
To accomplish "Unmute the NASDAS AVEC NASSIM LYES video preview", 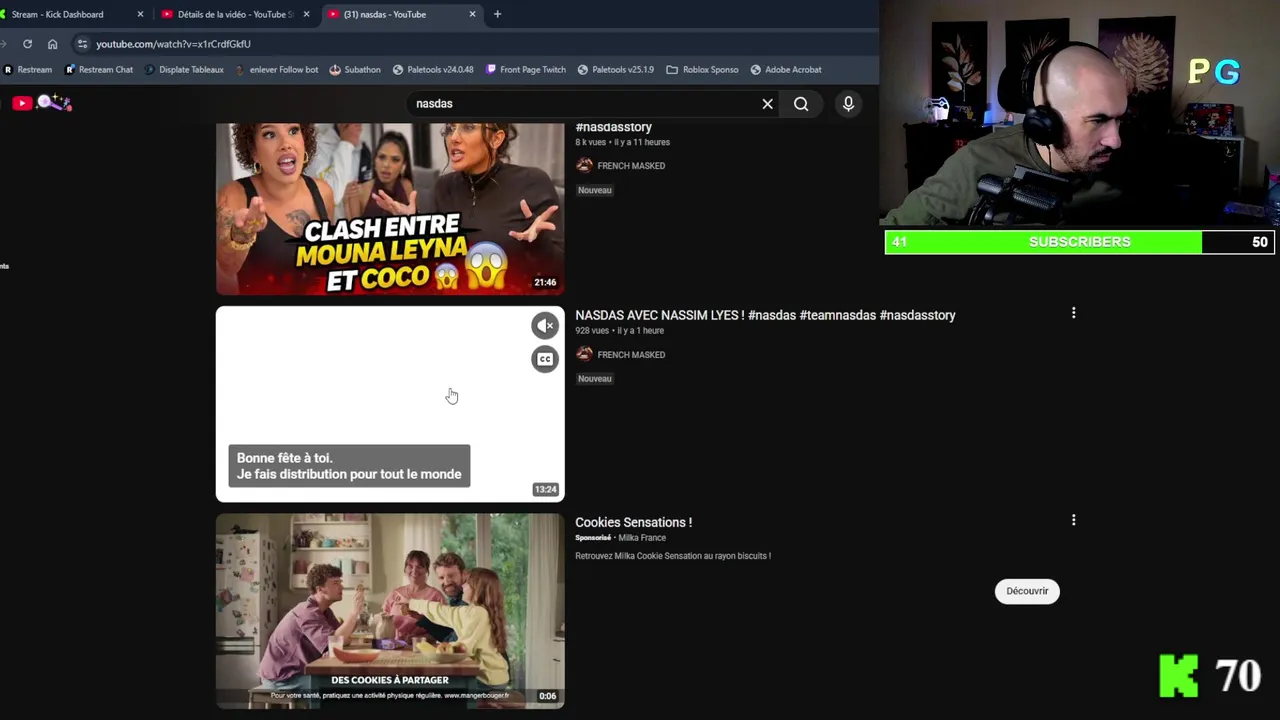I will coord(545,325).
